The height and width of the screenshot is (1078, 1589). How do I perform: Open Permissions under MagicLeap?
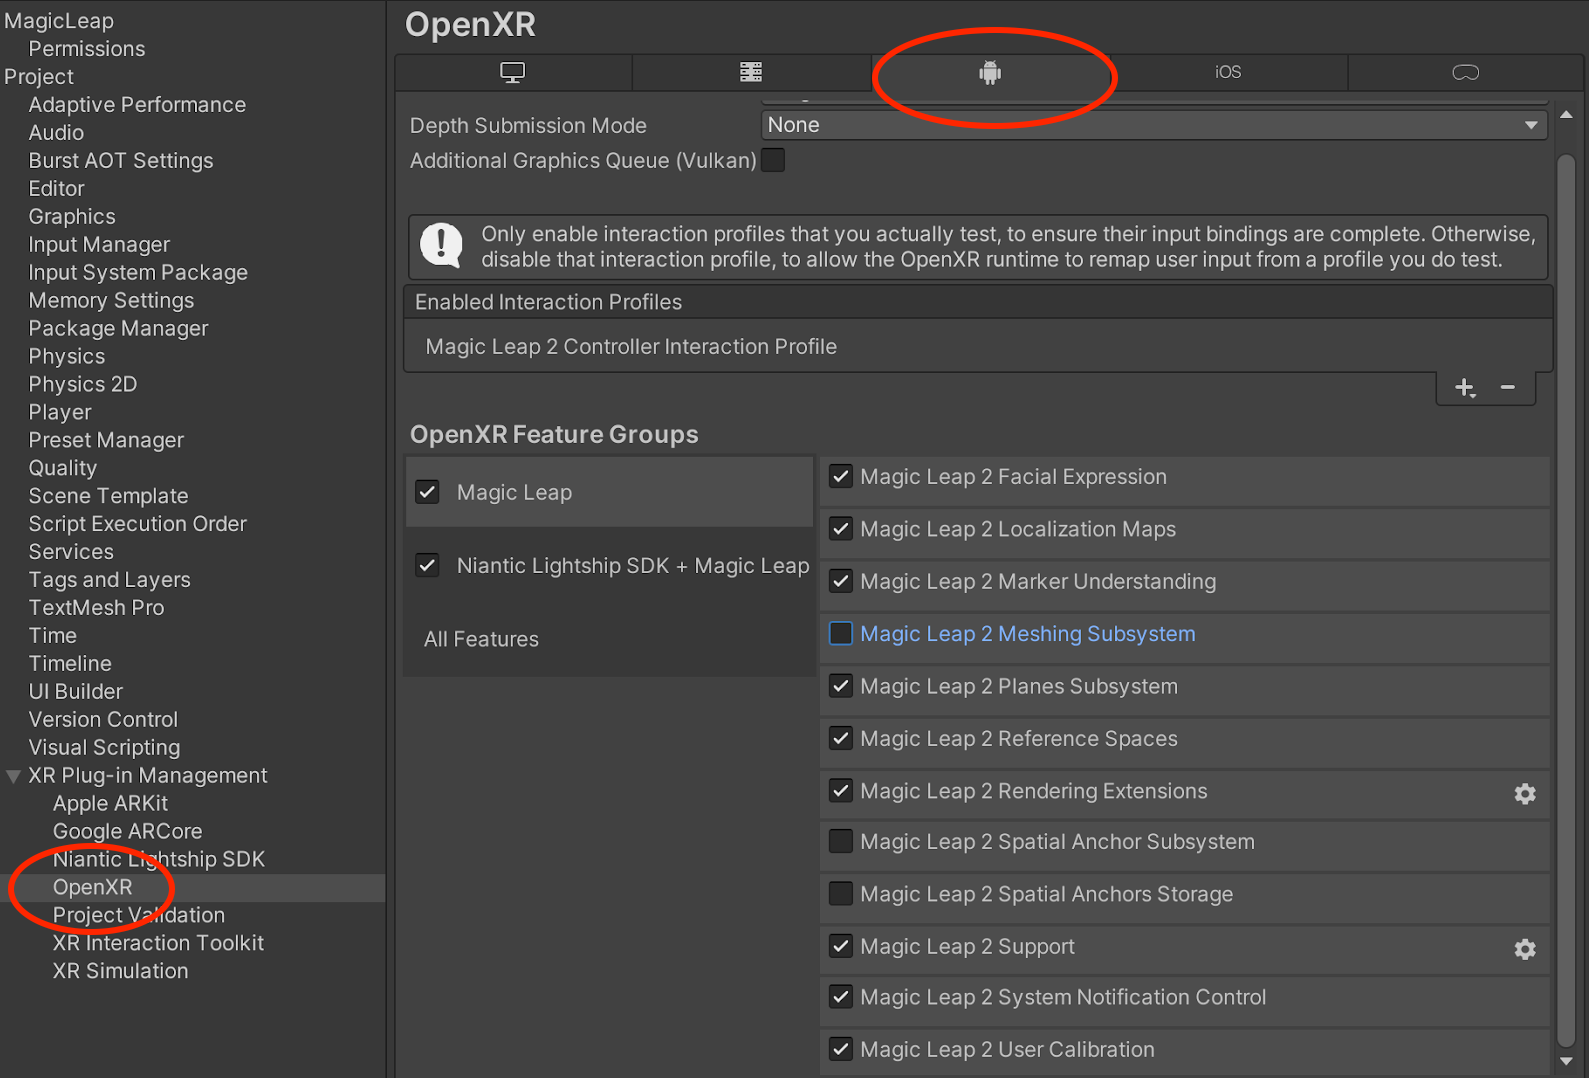click(x=87, y=49)
